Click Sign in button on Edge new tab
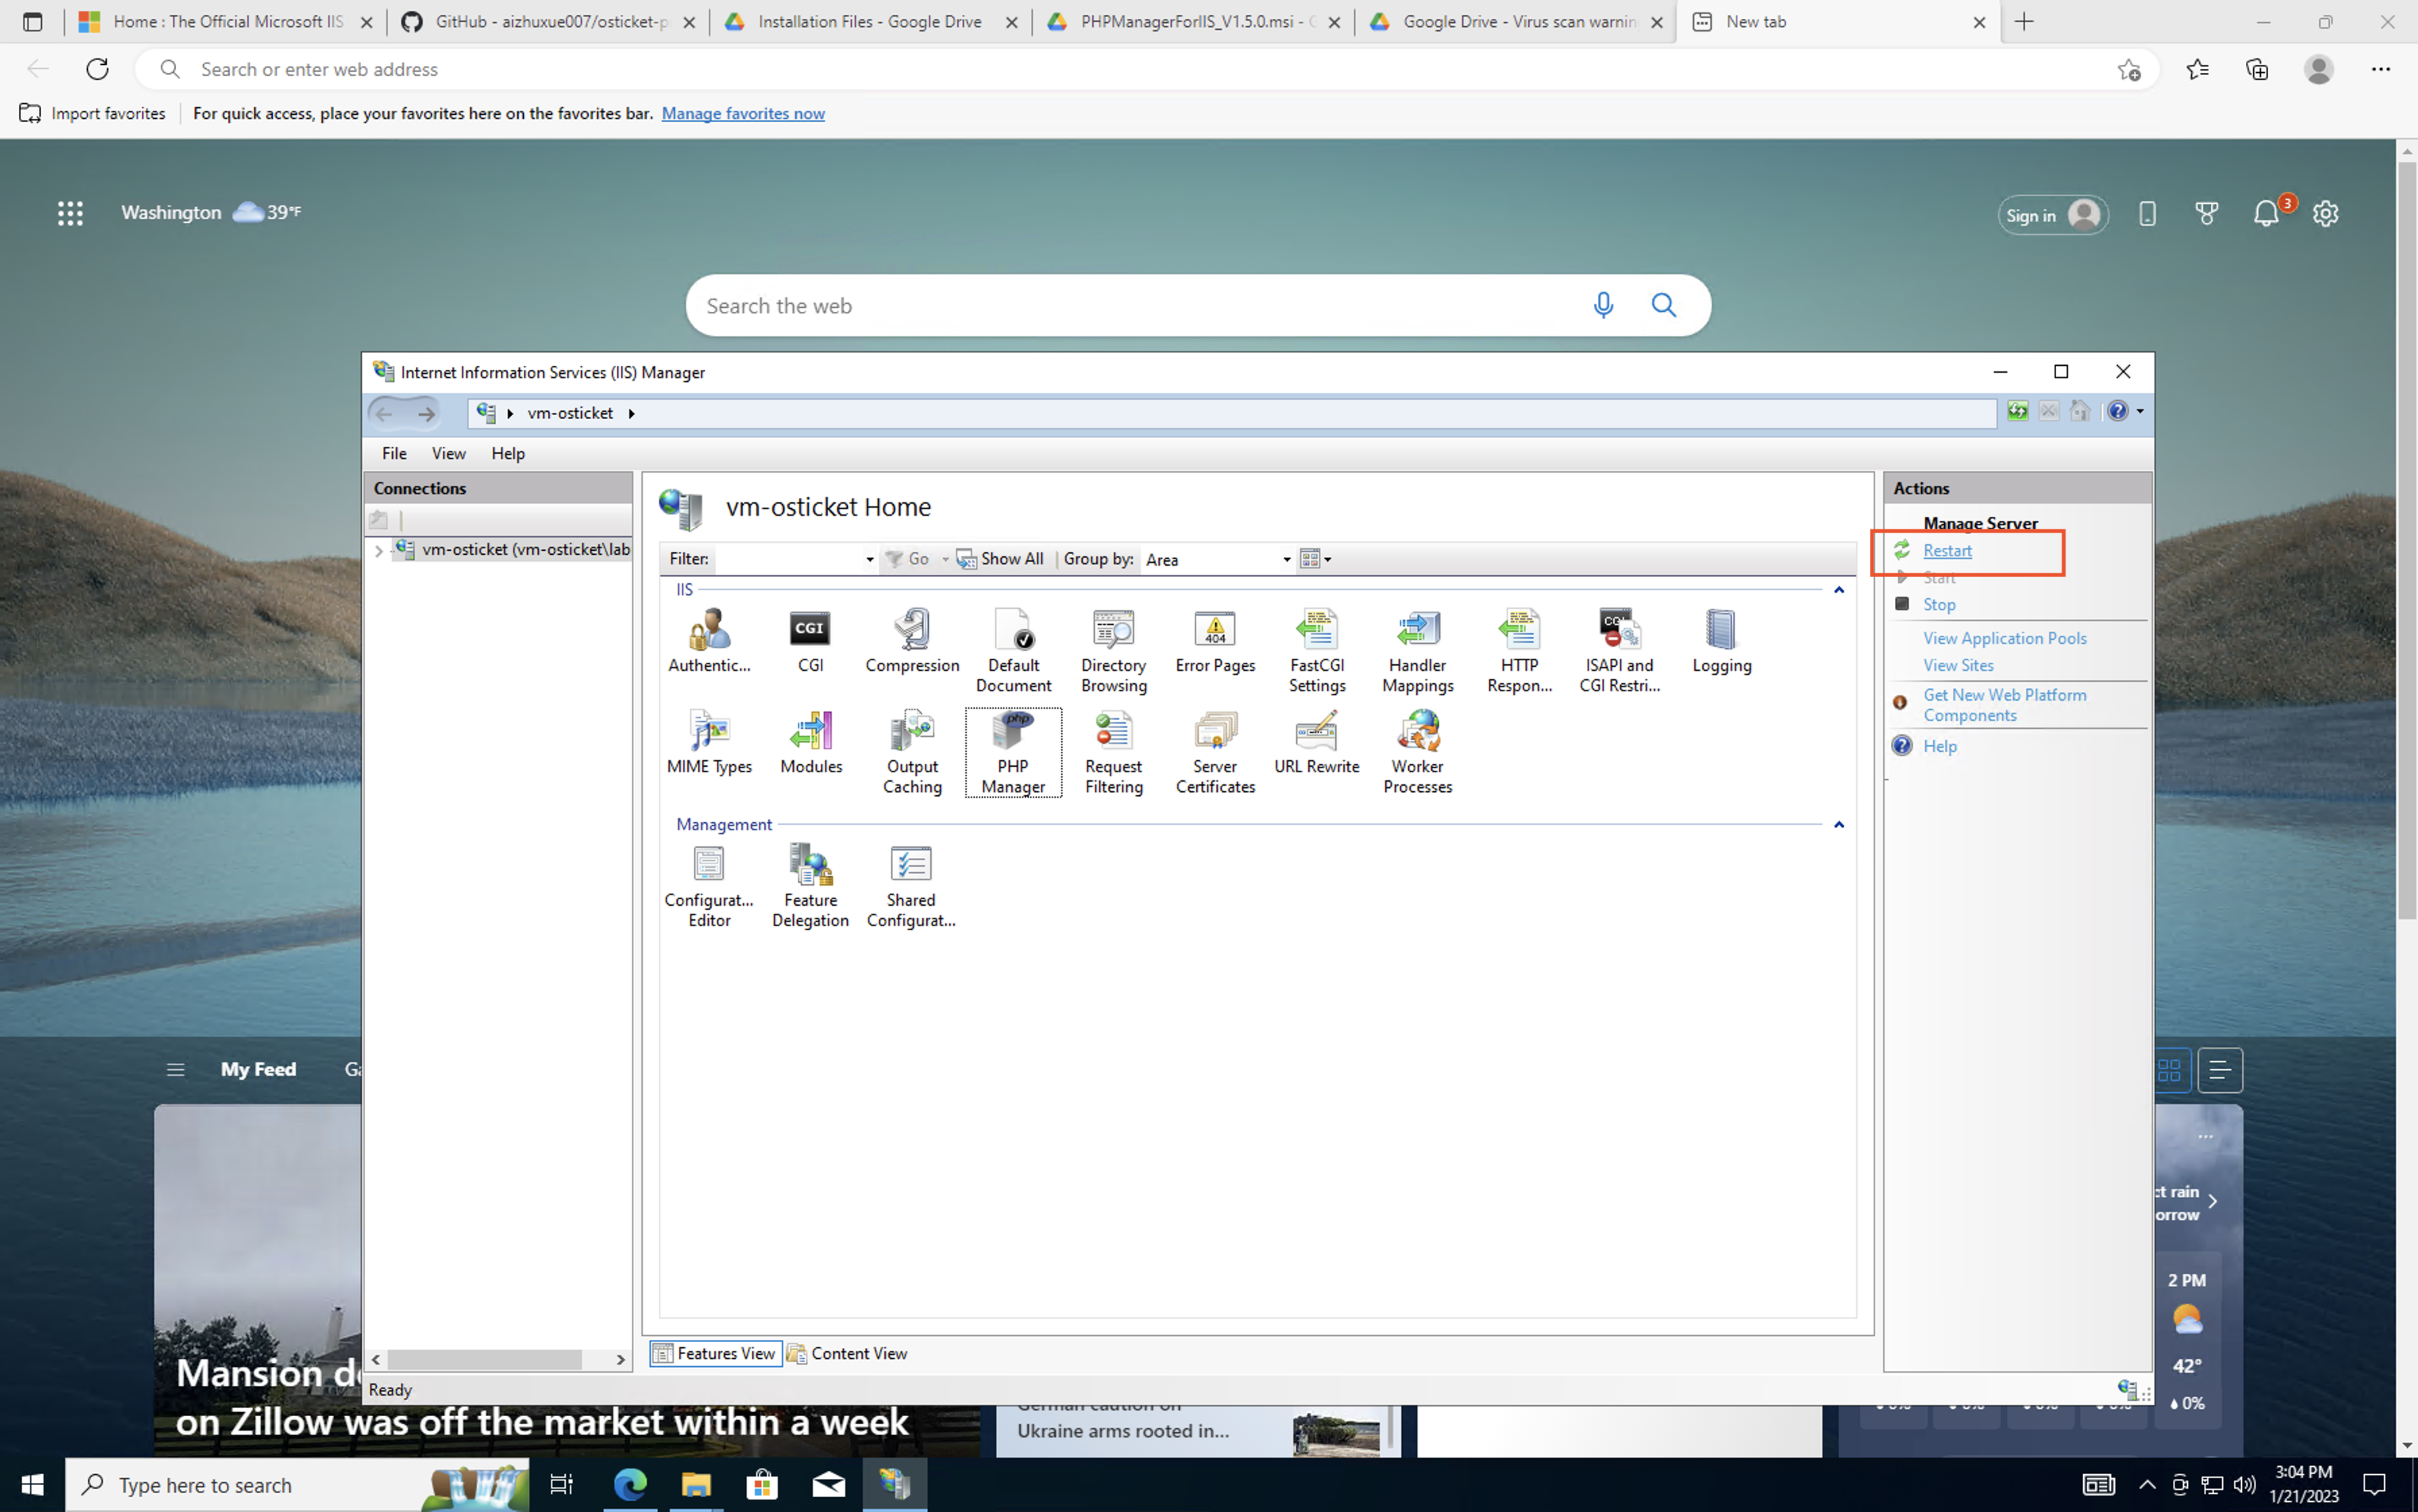This screenshot has height=1512, width=2418. (2052, 215)
